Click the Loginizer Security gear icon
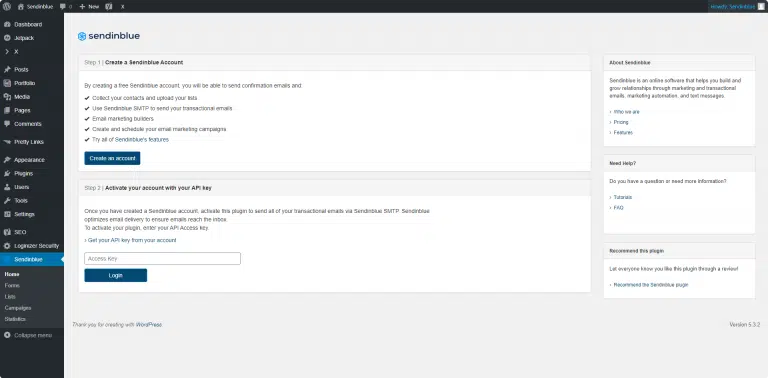The width and height of the screenshot is (768, 378). point(7,246)
